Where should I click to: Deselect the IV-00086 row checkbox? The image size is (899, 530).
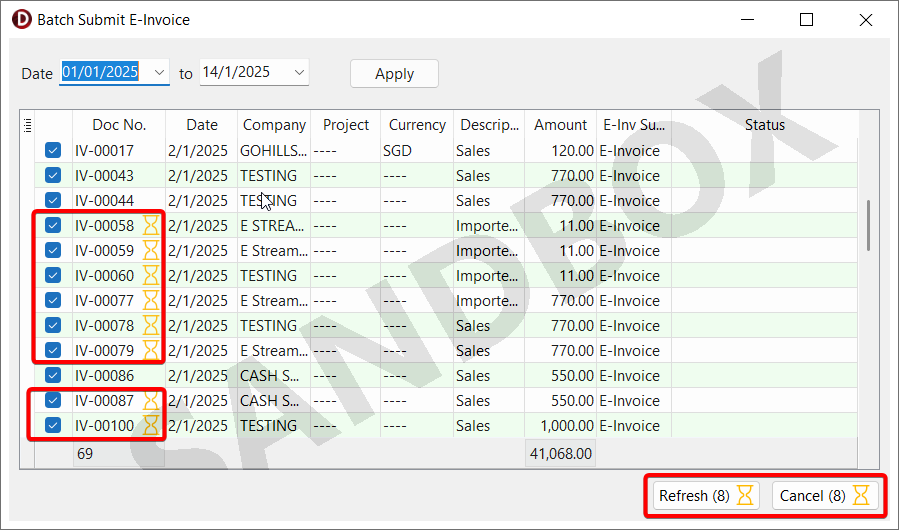(x=54, y=376)
